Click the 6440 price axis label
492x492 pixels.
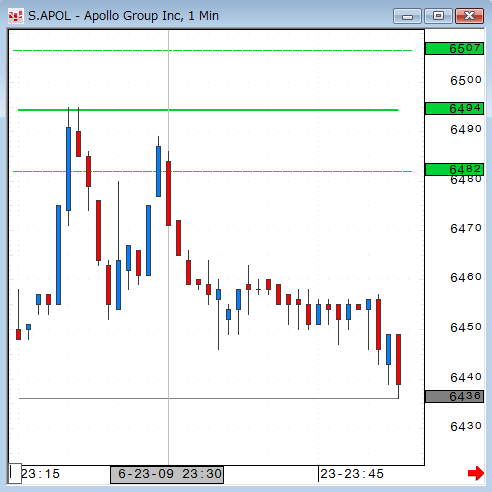point(466,377)
